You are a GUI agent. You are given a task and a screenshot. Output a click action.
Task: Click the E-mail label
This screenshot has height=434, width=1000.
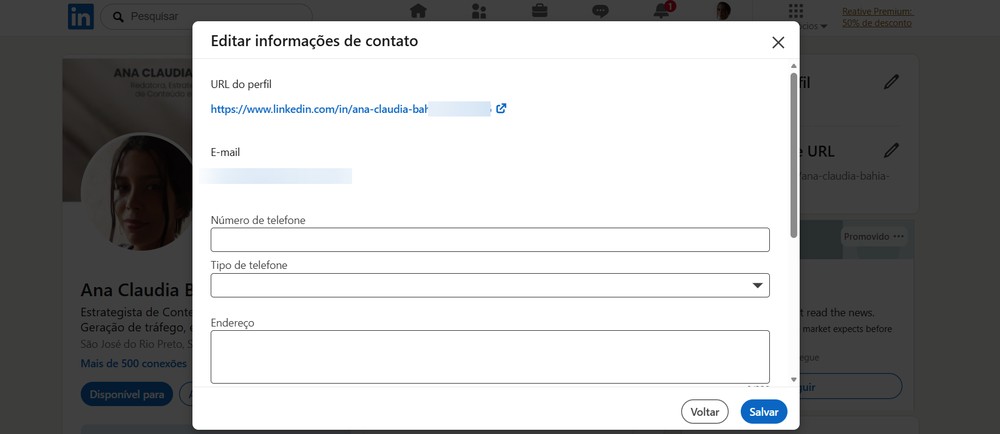pyautogui.click(x=226, y=152)
